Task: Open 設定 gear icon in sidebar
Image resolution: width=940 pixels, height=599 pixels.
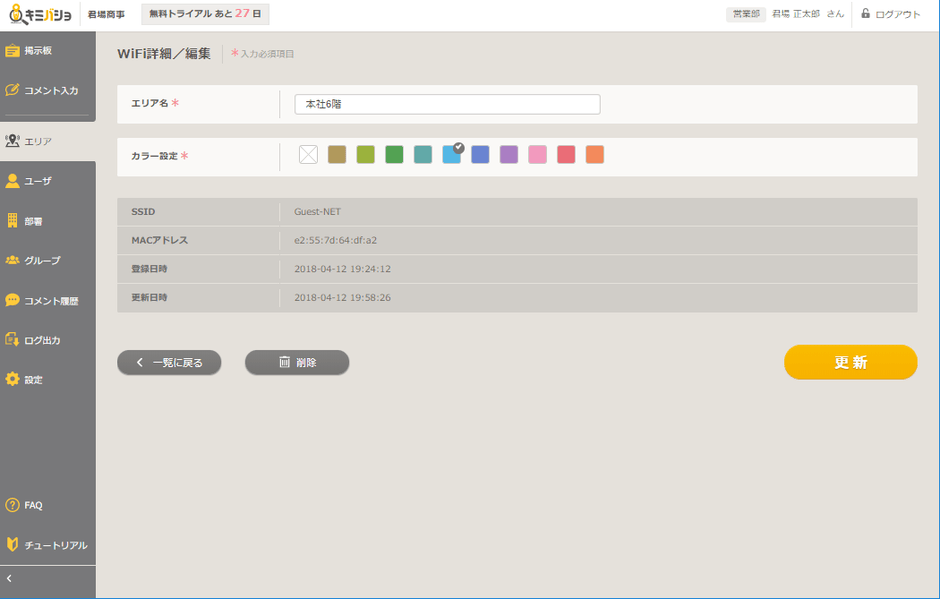Action: [13, 380]
